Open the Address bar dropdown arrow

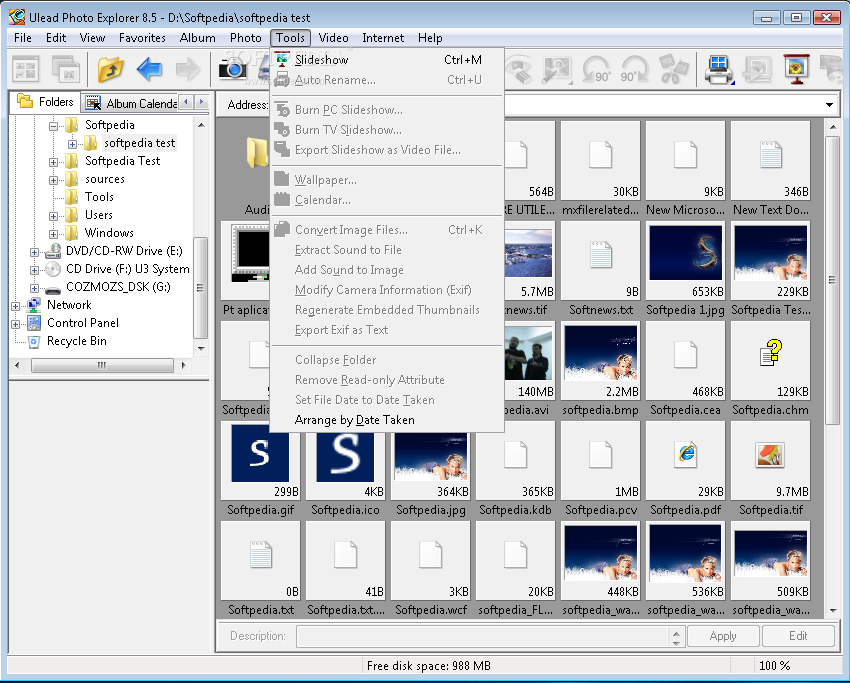pyautogui.click(x=829, y=104)
